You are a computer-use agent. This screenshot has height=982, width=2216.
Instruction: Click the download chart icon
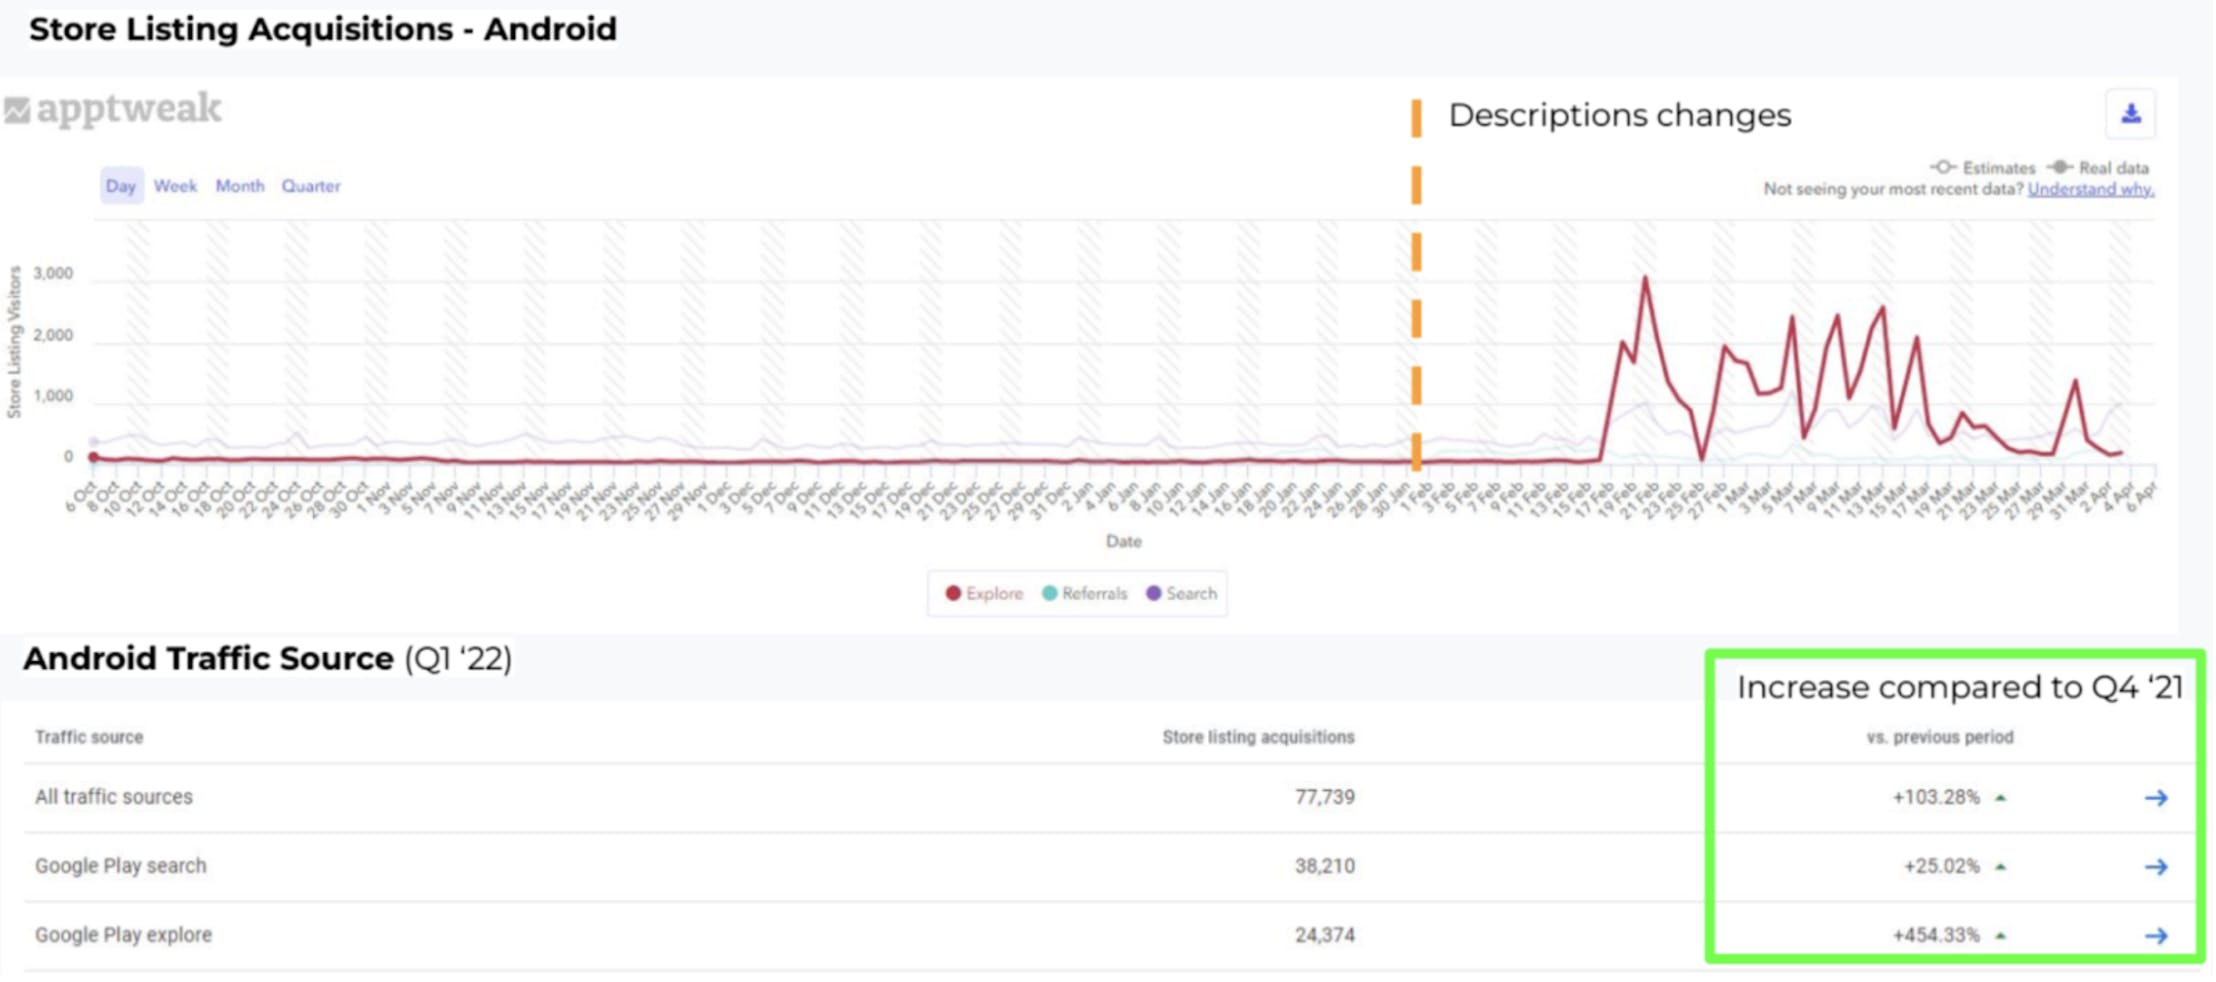(2131, 113)
